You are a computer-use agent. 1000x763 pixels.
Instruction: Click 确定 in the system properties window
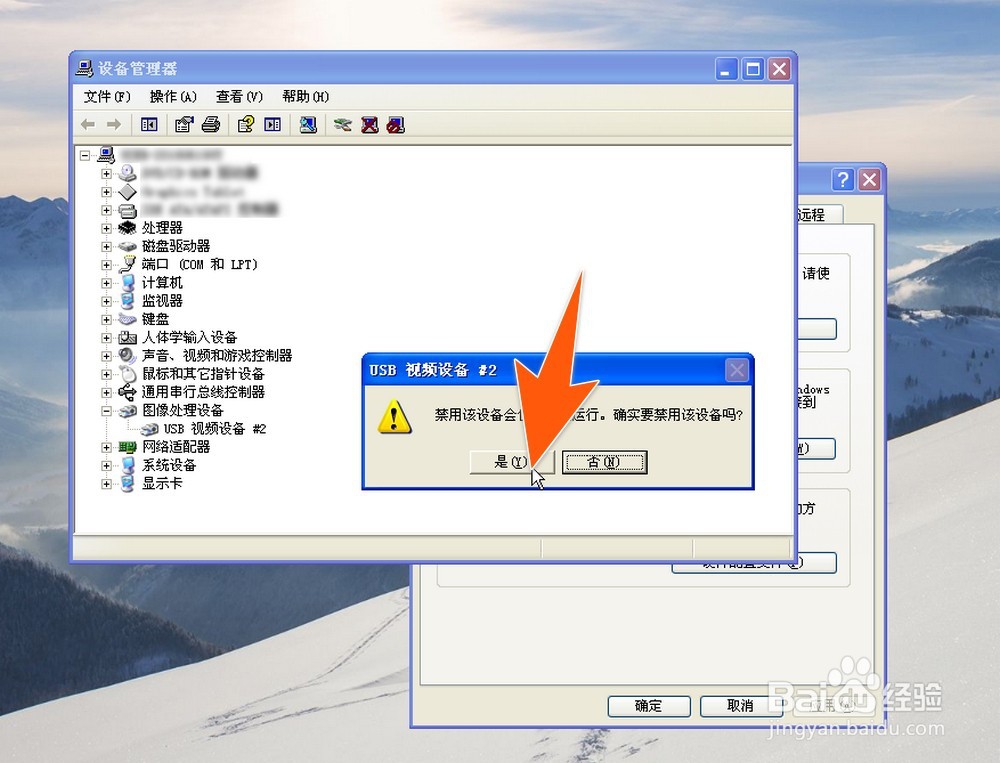pos(649,706)
